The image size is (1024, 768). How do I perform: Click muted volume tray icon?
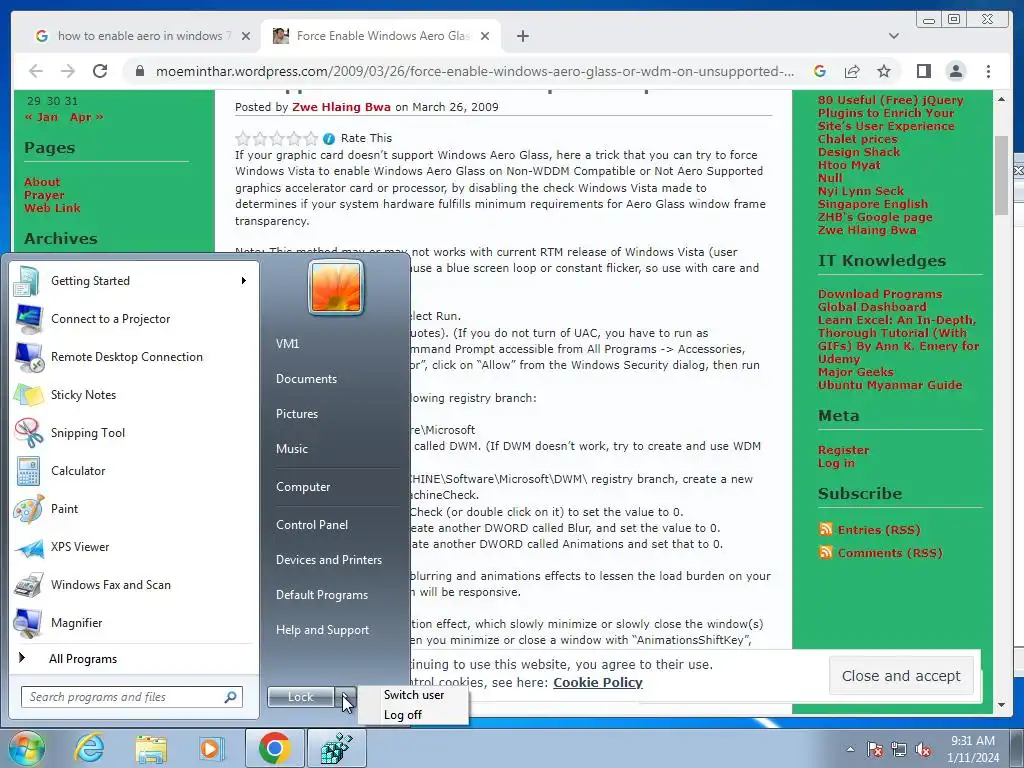pos(923,749)
